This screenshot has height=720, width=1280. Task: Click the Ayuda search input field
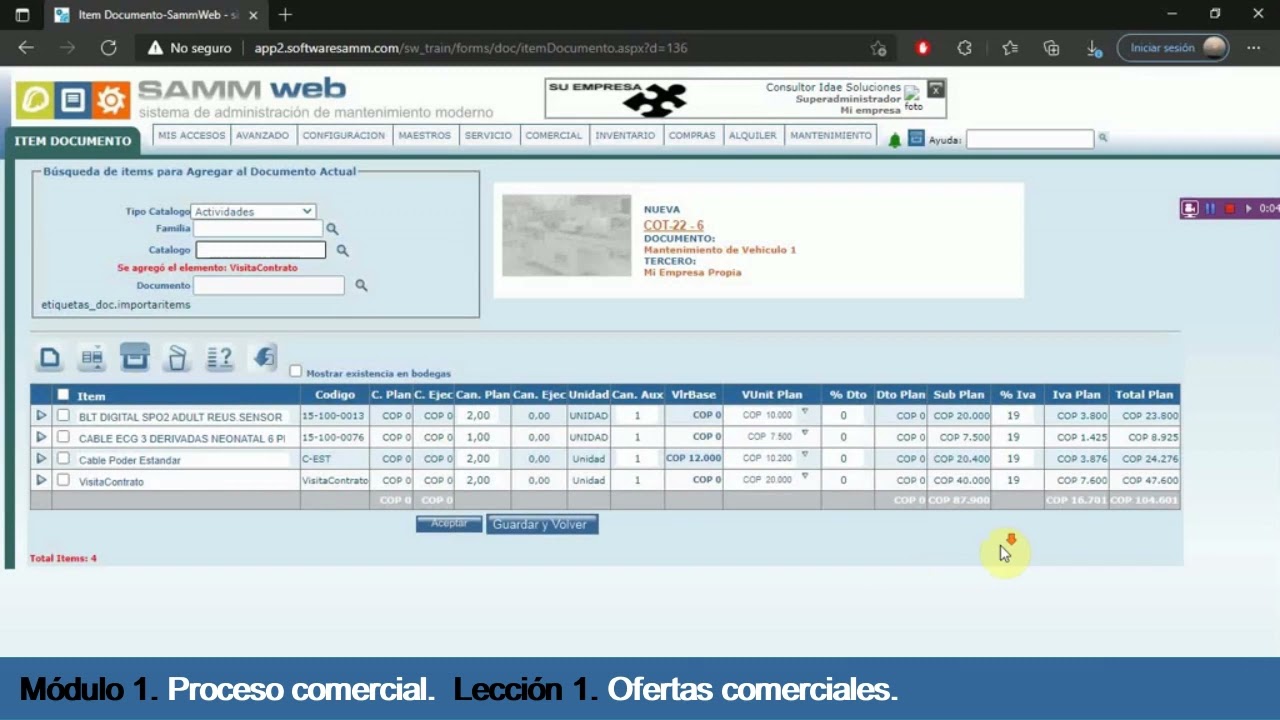click(x=1030, y=140)
